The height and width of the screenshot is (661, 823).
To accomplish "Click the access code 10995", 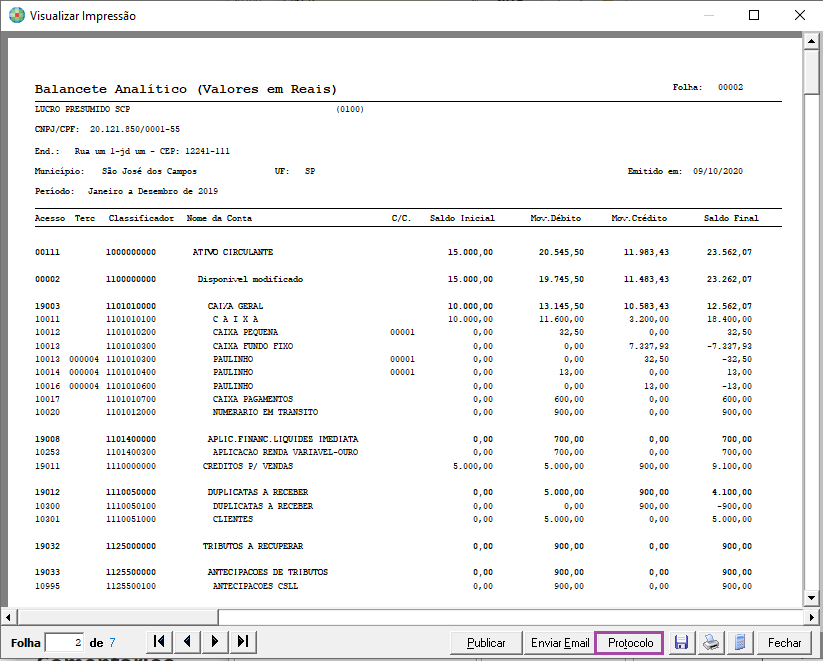I will (x=47, y=586).
